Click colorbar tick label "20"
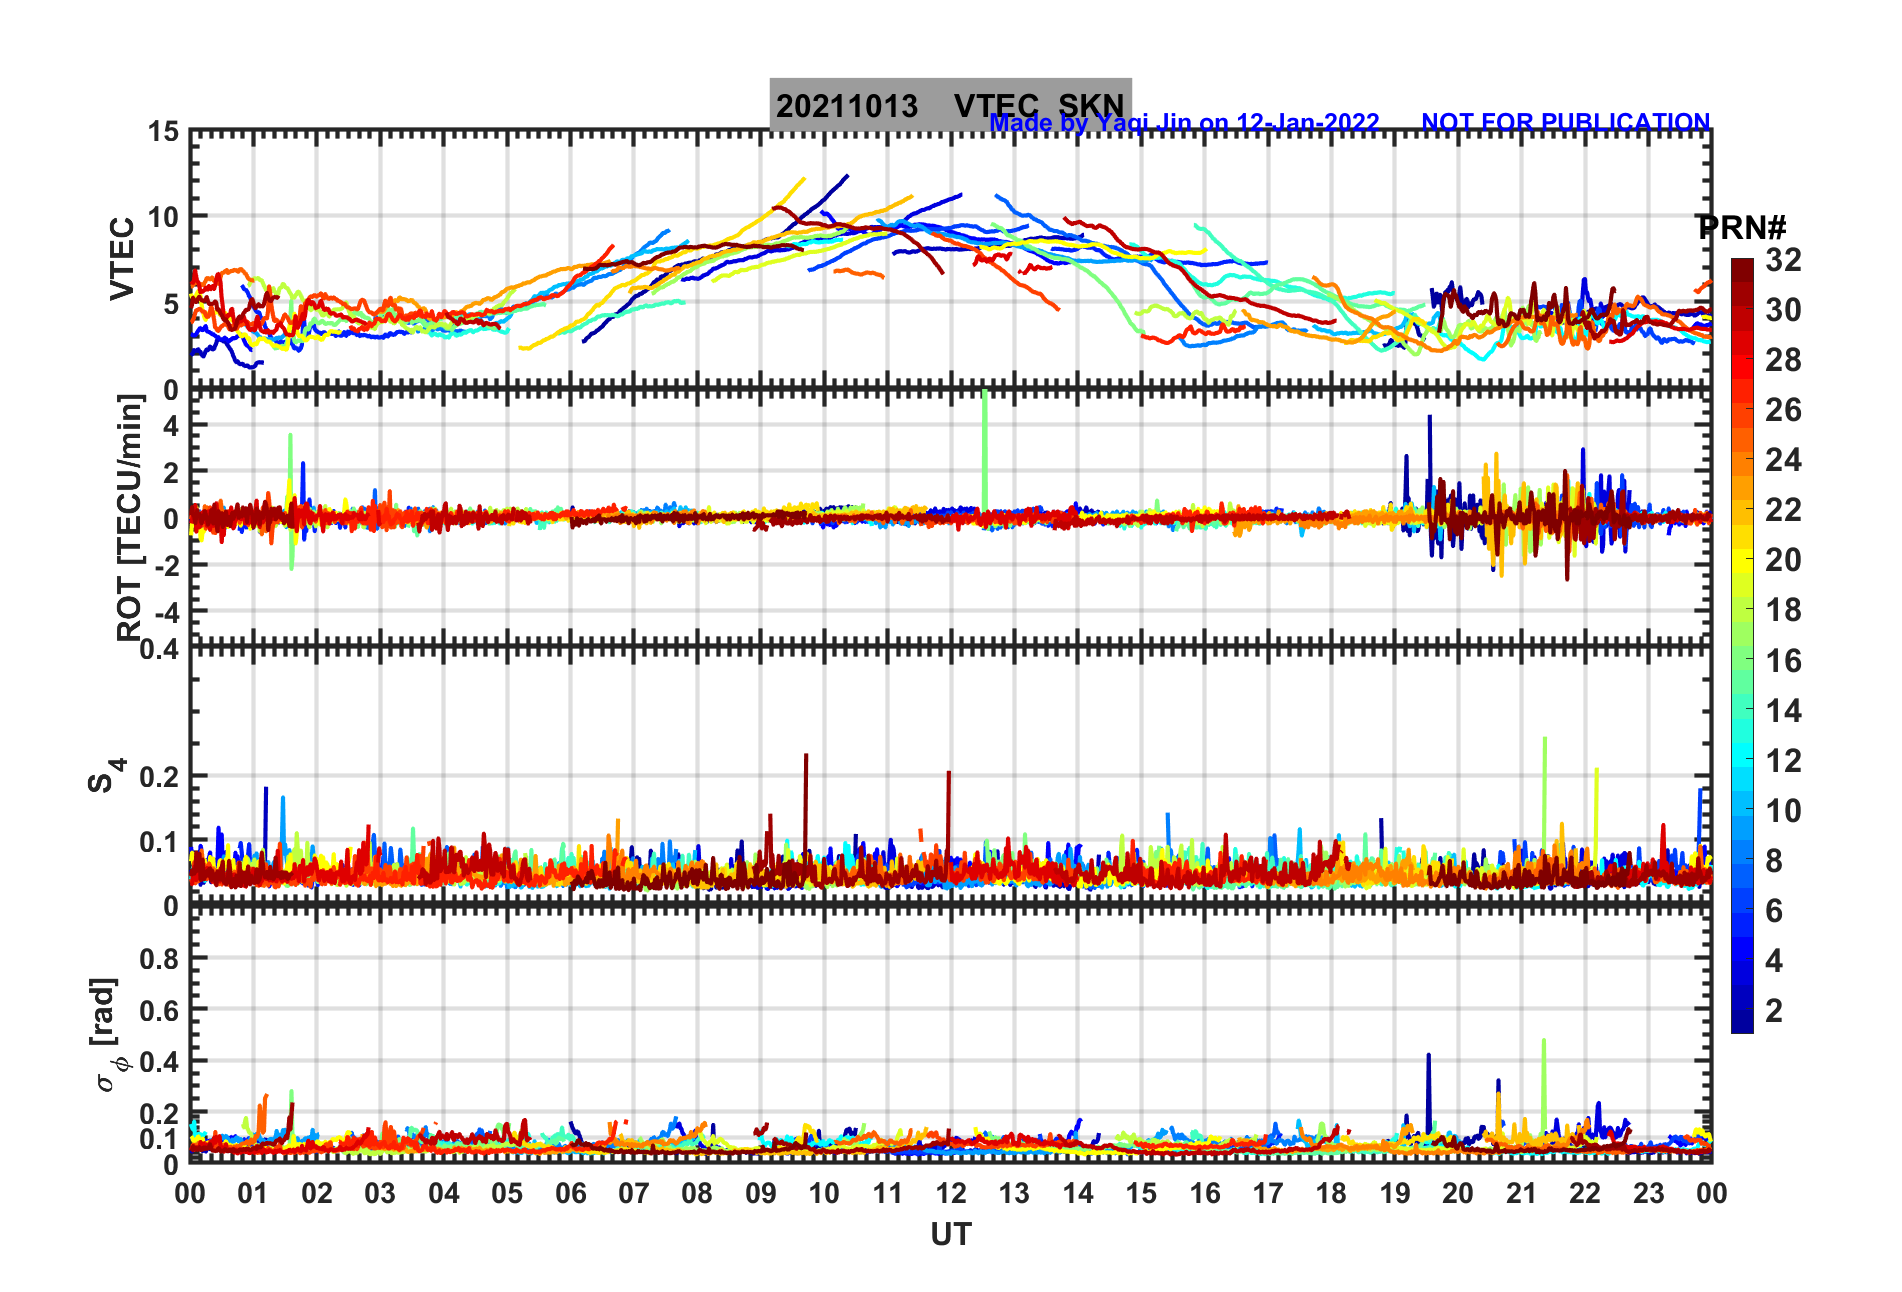 (x=1783, y=560)
